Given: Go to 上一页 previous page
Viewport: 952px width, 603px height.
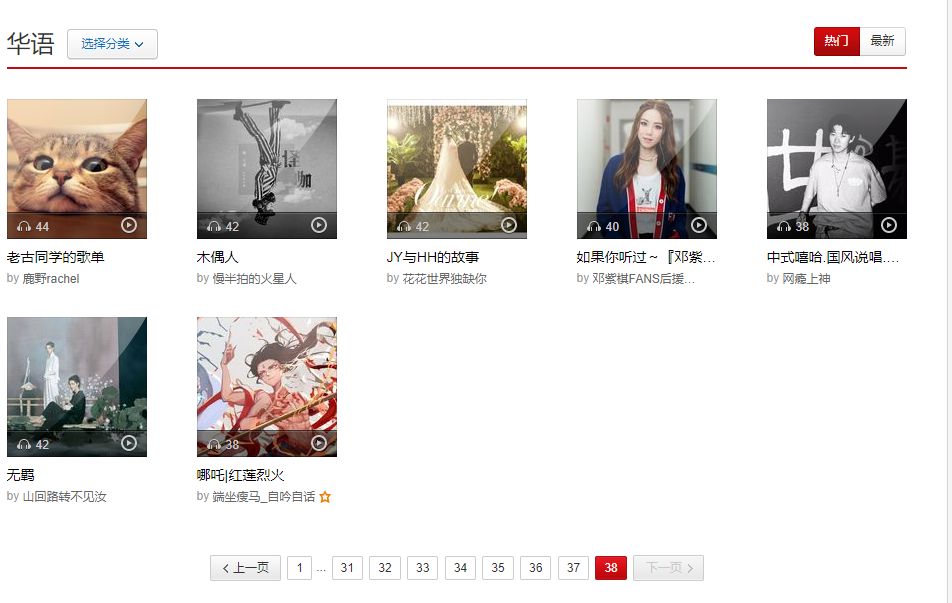Looking at the screenshot, I should 245,568.
